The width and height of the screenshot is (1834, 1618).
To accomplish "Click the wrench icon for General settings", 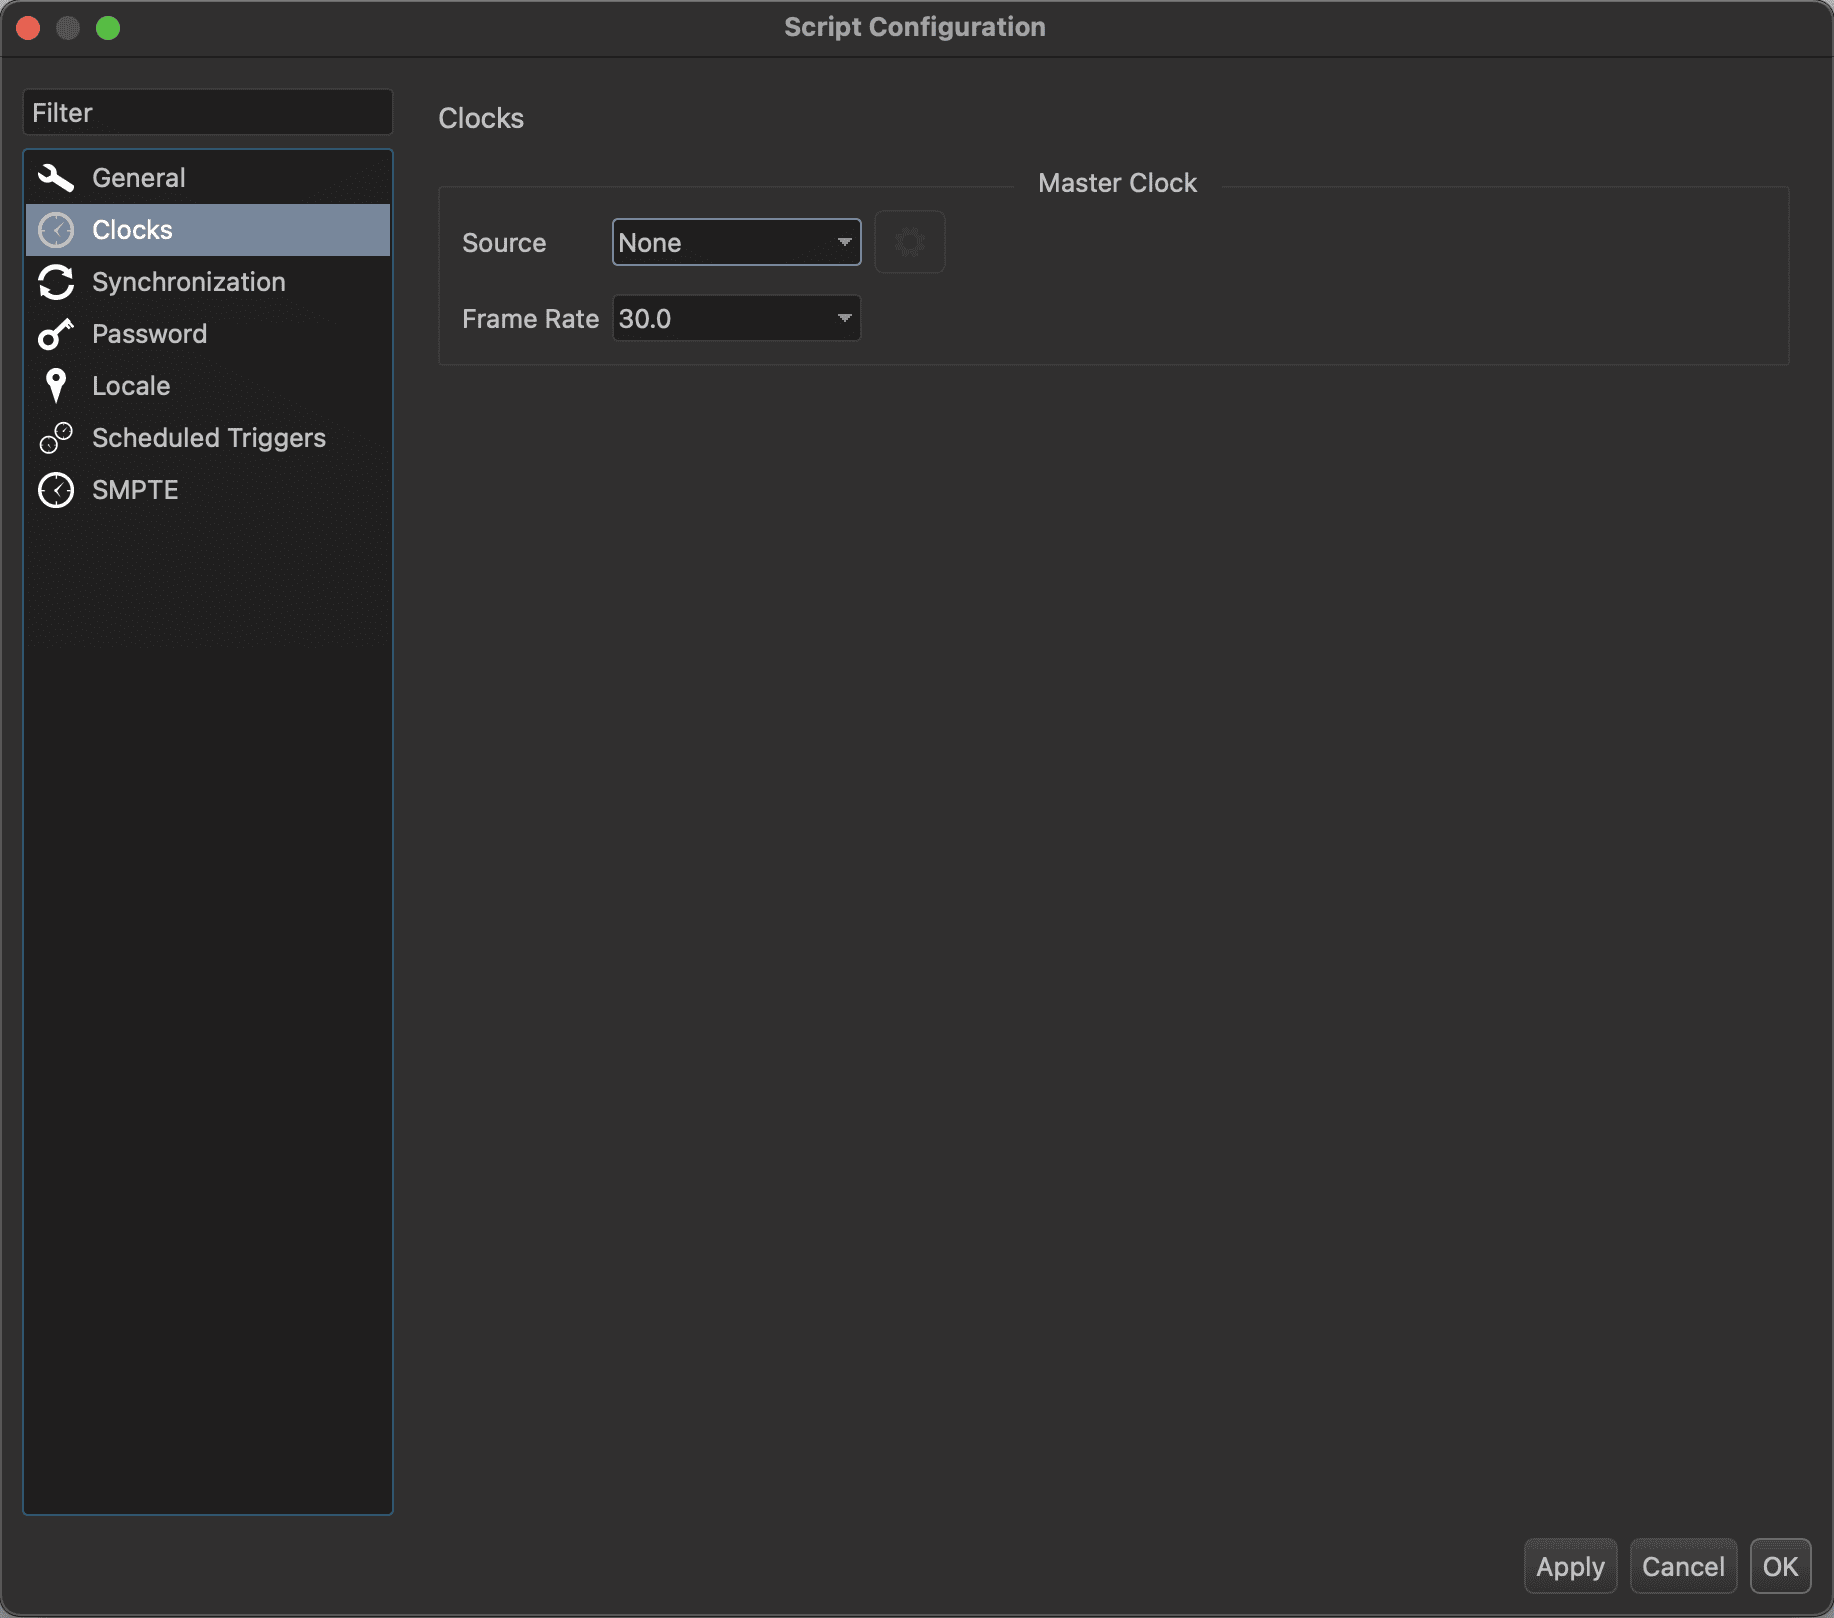I will tap(56, 178).
